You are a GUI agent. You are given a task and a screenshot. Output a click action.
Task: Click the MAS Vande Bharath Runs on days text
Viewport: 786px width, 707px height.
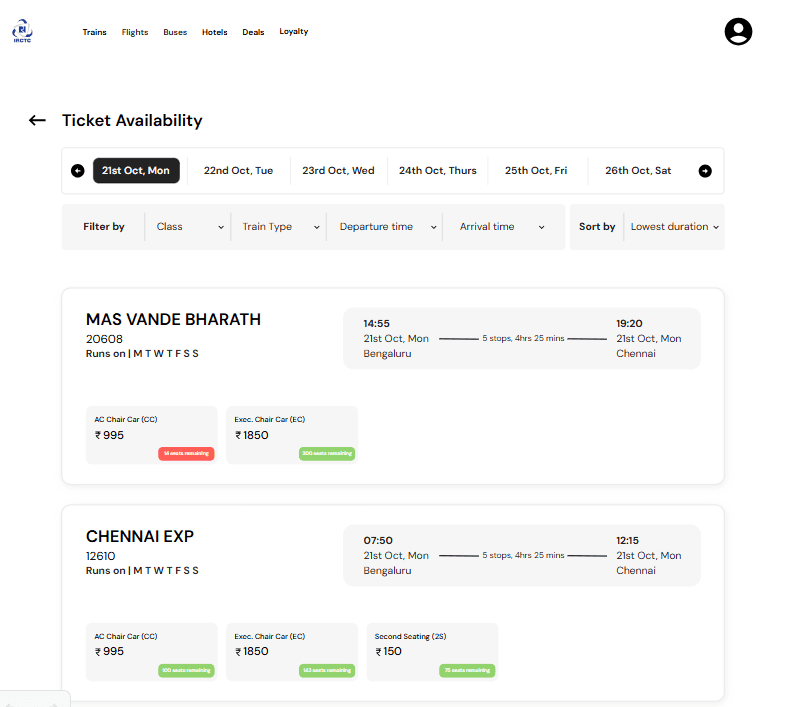pos(142,354)
